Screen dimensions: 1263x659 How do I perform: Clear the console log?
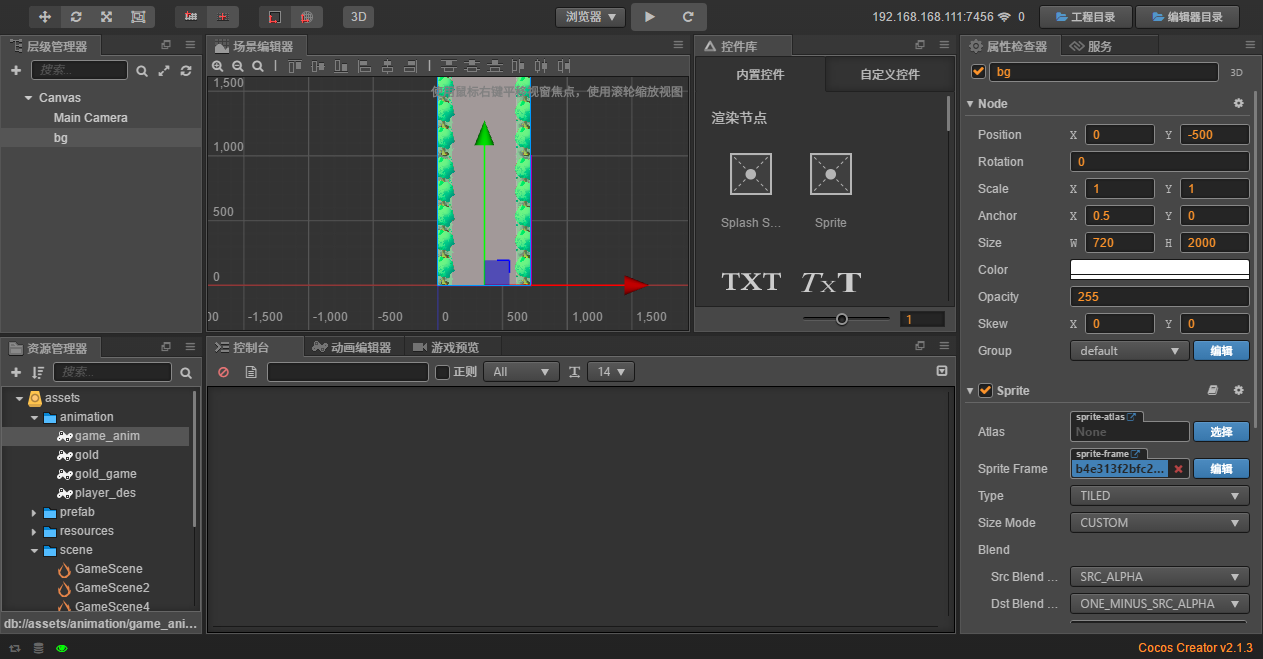pyautogui.click(x=224, y=372)
